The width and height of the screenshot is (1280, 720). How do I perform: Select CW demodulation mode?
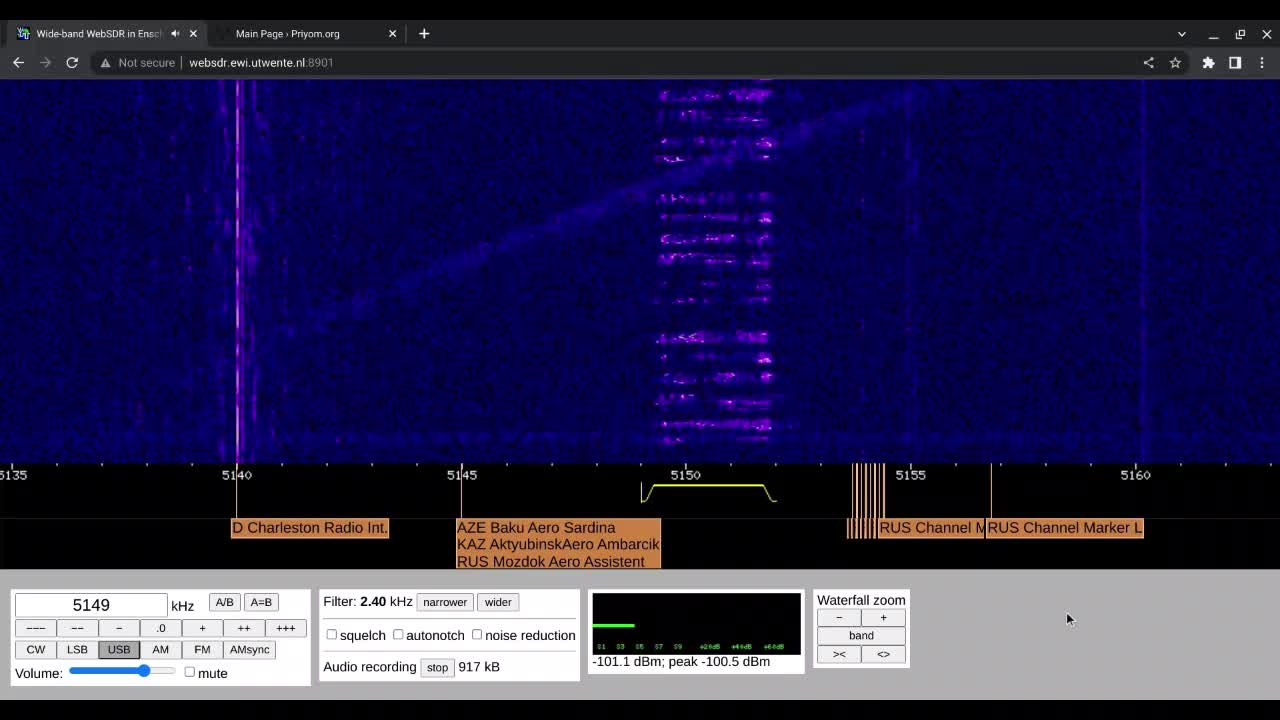click(35, 649)
